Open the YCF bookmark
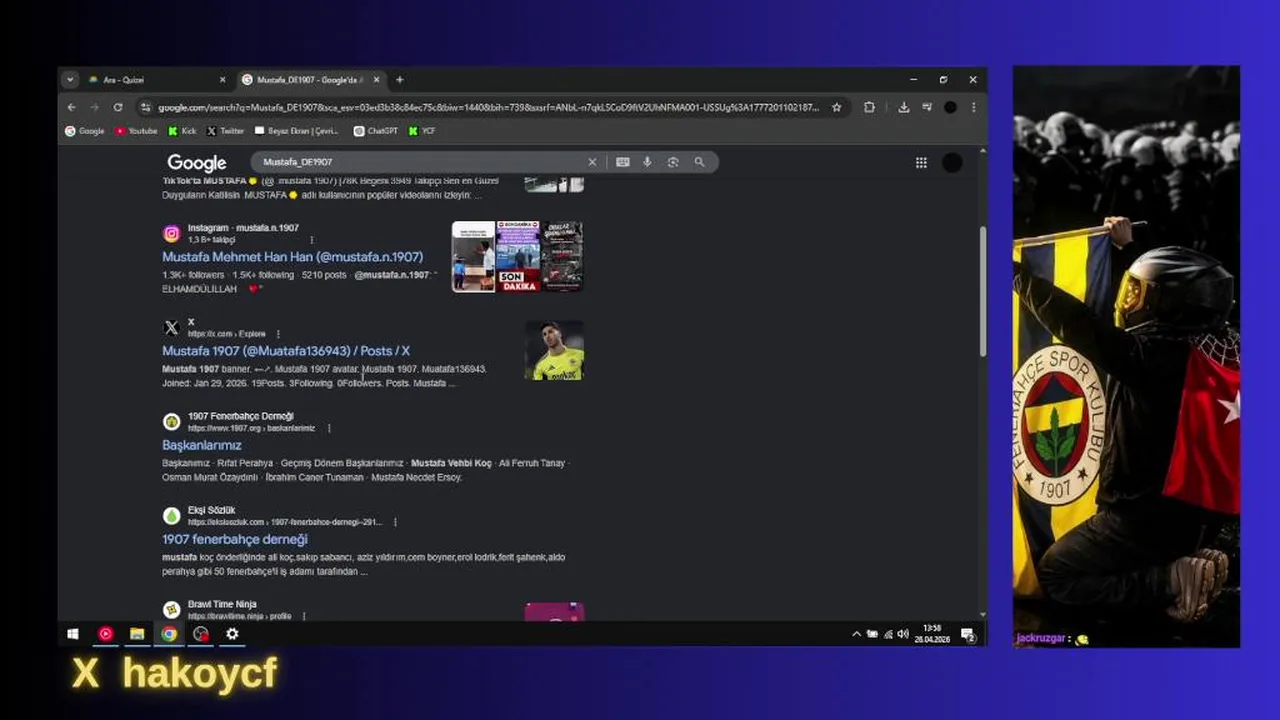Image resolution: width=1280 pixels, height=720 pixels. coord(422,131)
